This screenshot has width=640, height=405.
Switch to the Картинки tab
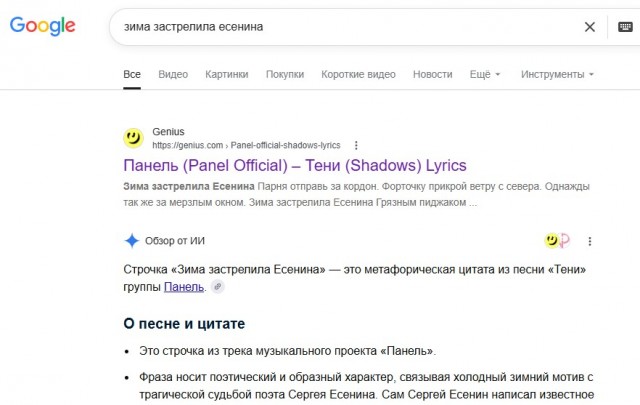click(227, 74)
